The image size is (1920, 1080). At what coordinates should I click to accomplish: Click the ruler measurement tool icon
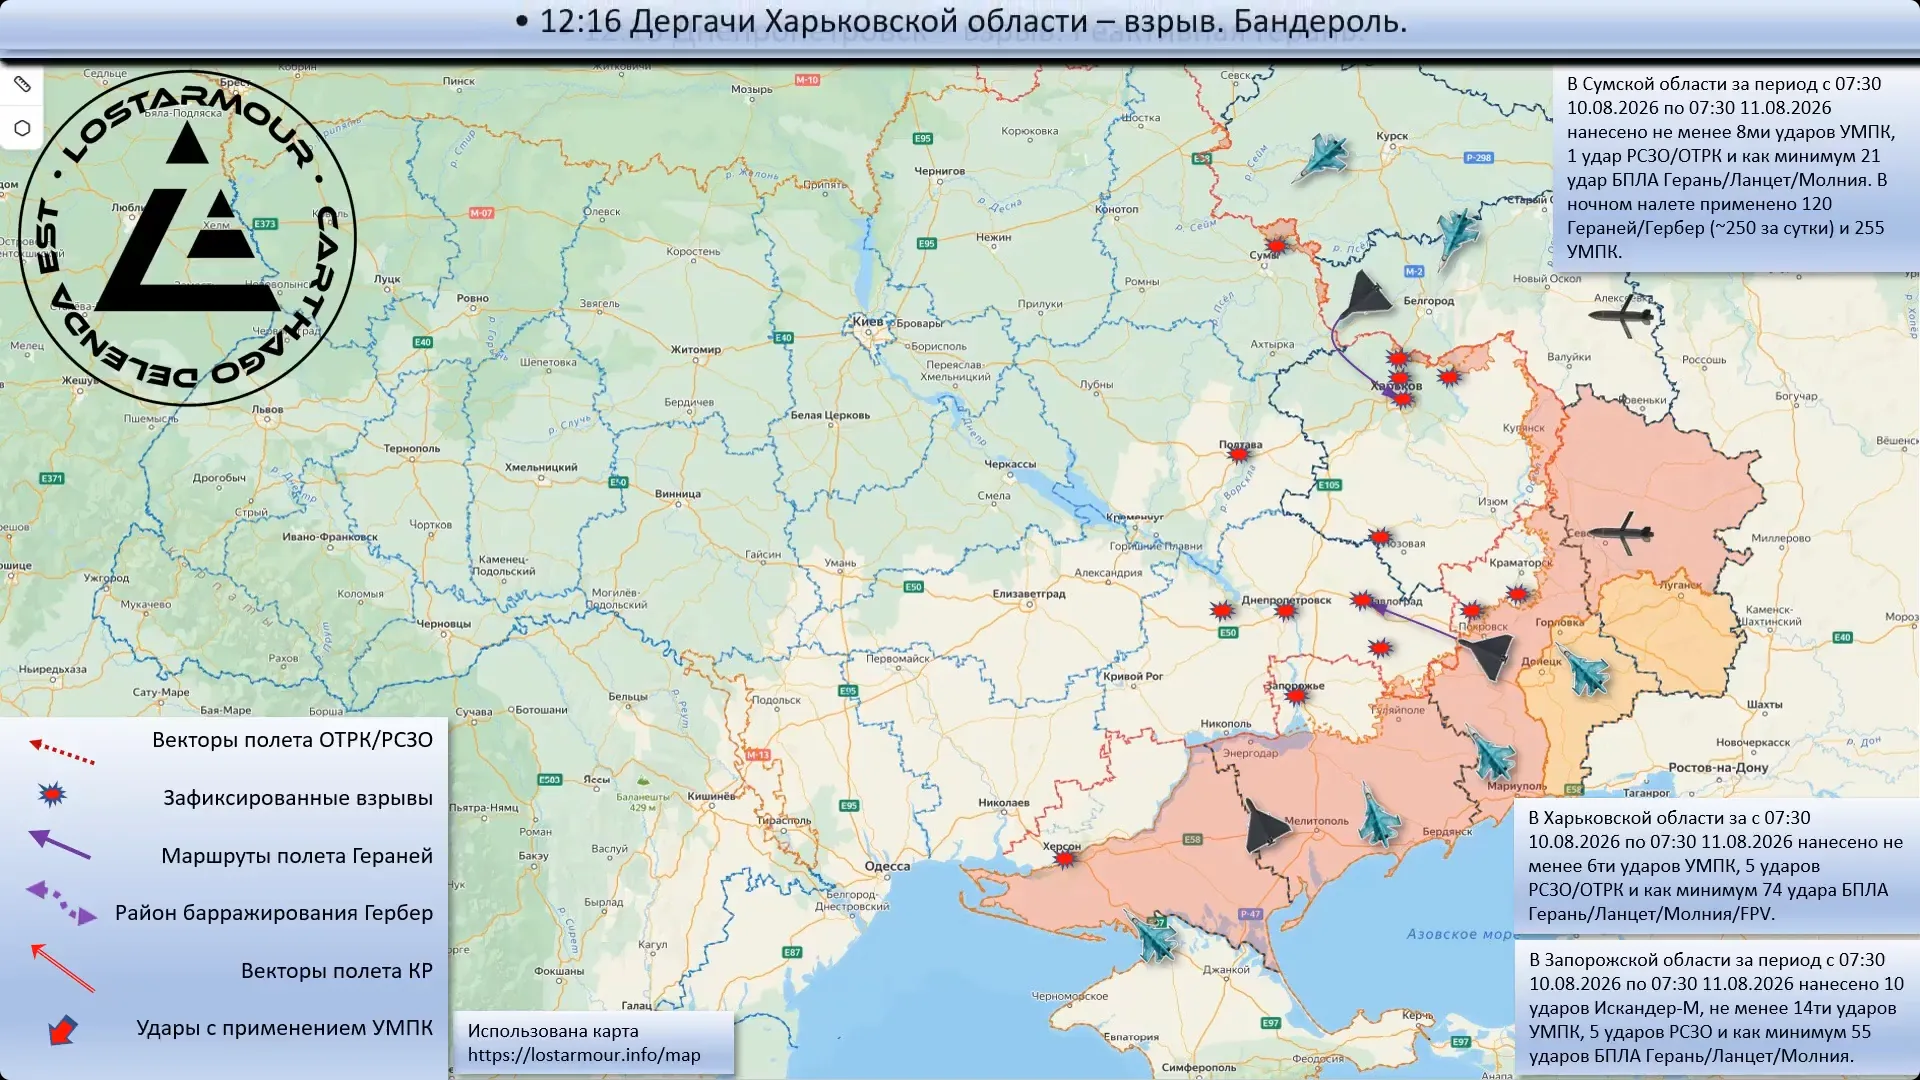(22, 85)
